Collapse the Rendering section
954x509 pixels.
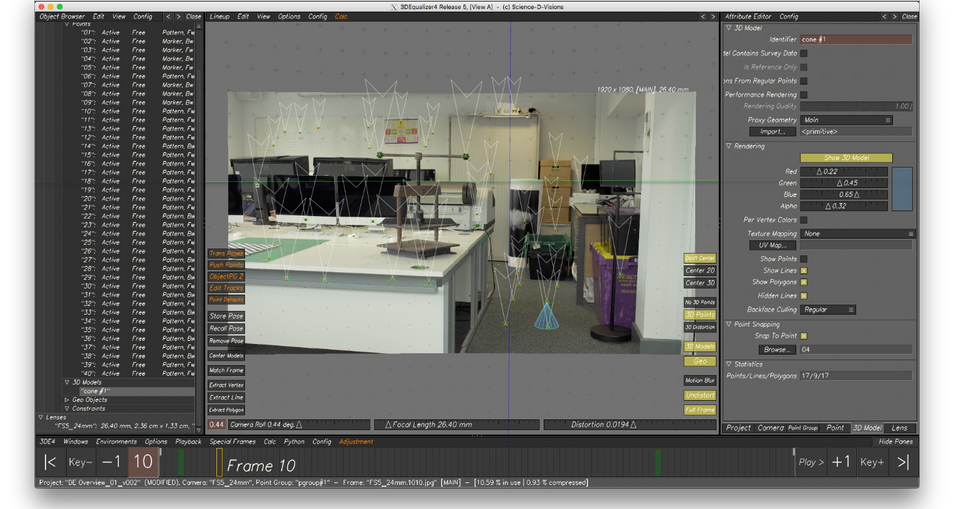tap(729, 146)
